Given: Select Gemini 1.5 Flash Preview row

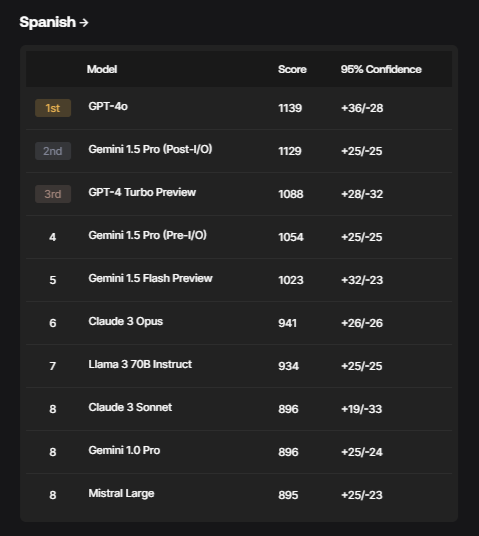Looking at the screenshot, I should pos(239,280).
